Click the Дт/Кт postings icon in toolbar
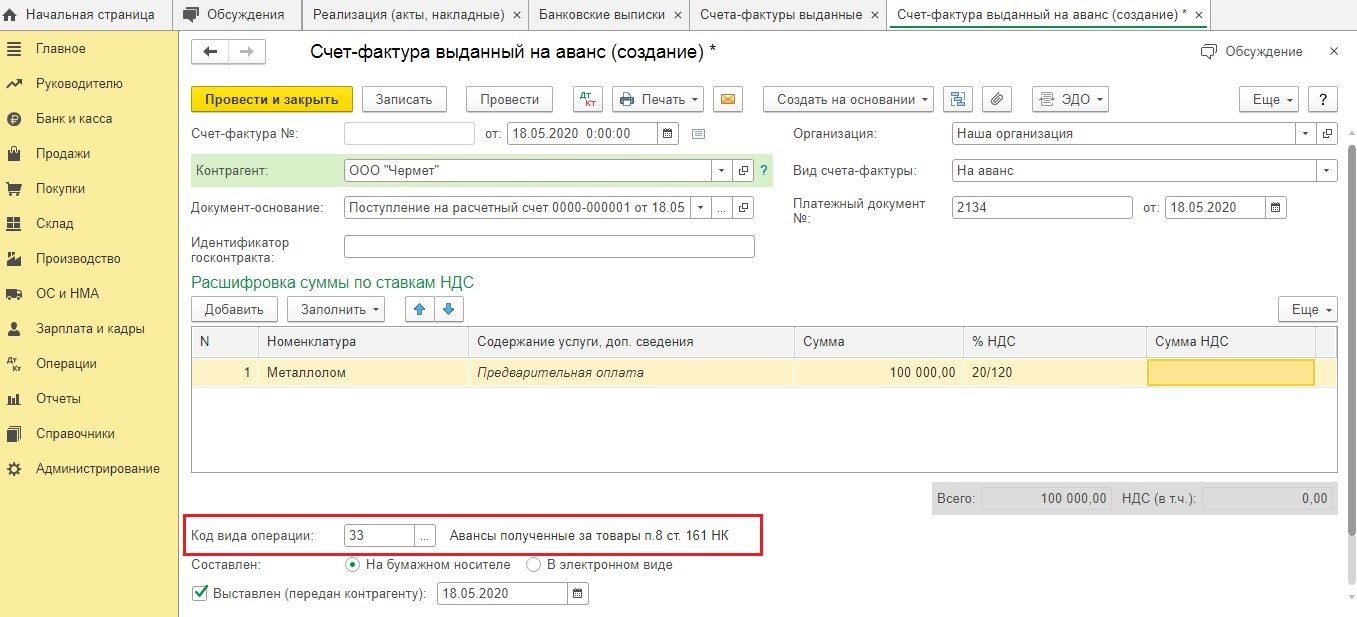 [x=588, y=99]
